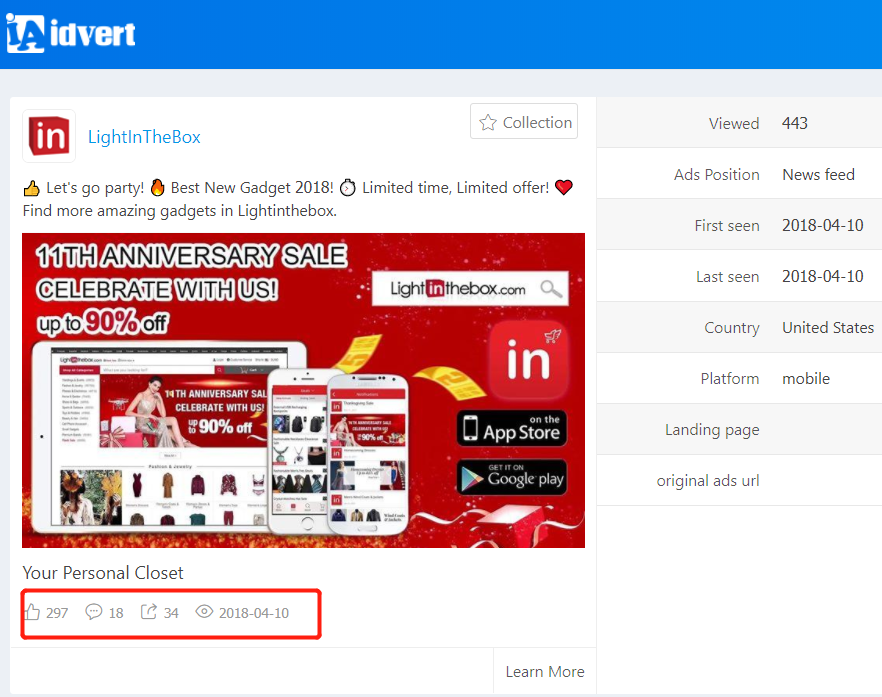Click the Viewed label

pyautogui.click(x=734, y=123)
